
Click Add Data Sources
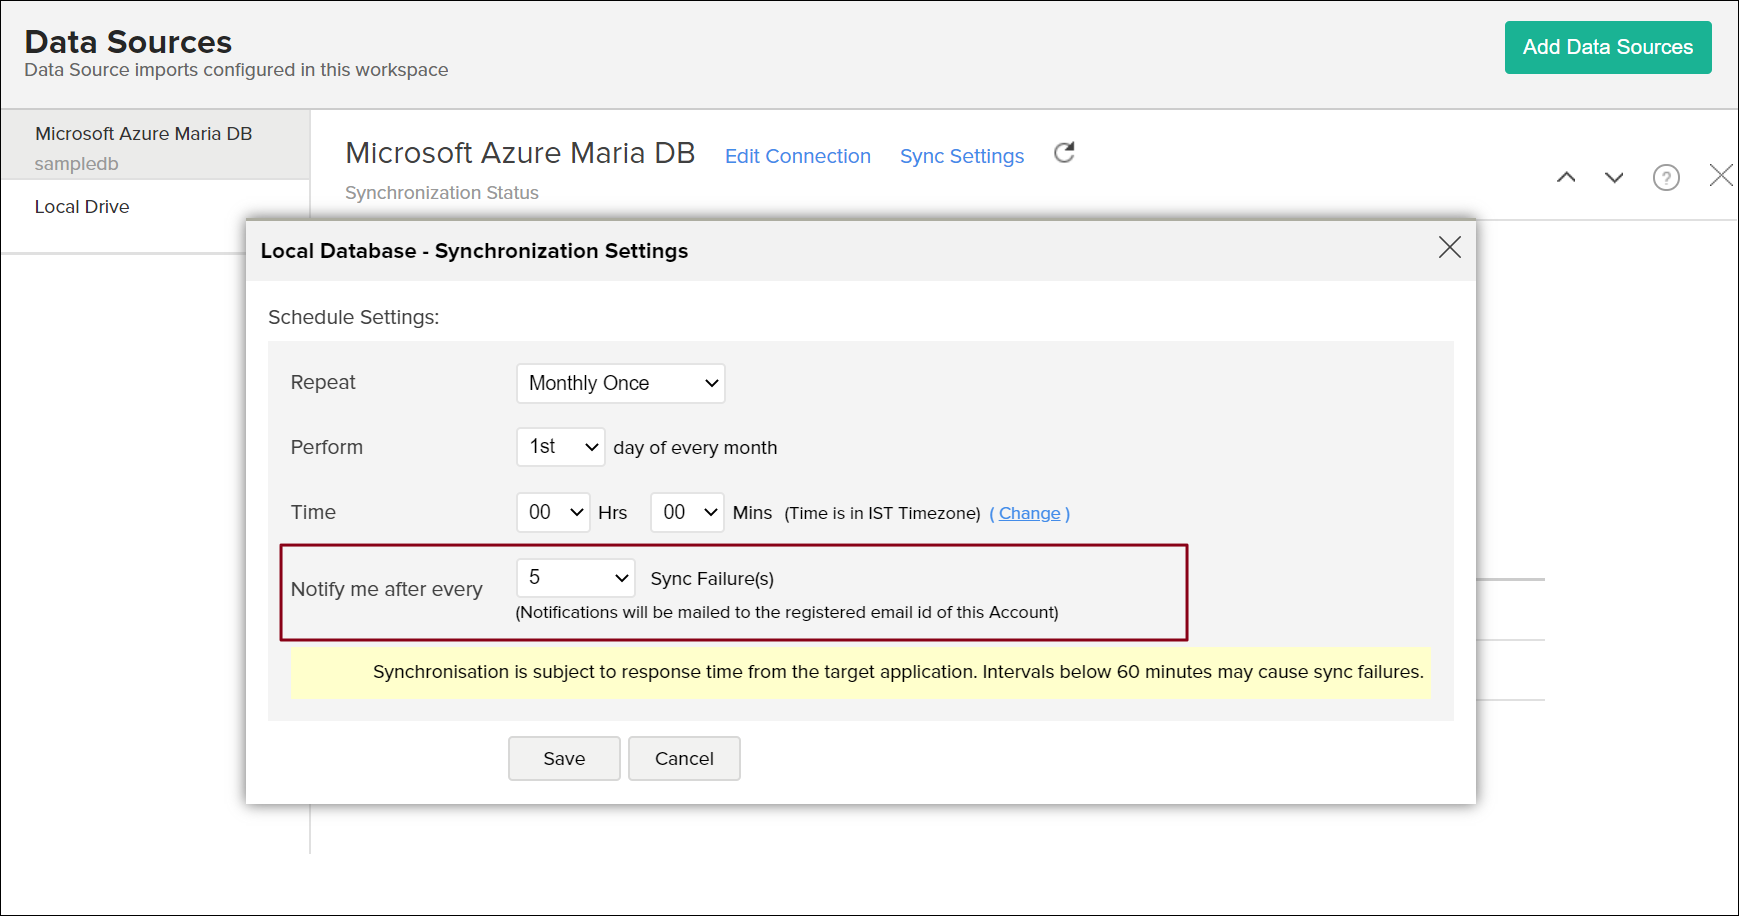click(x=1608, y=47)
